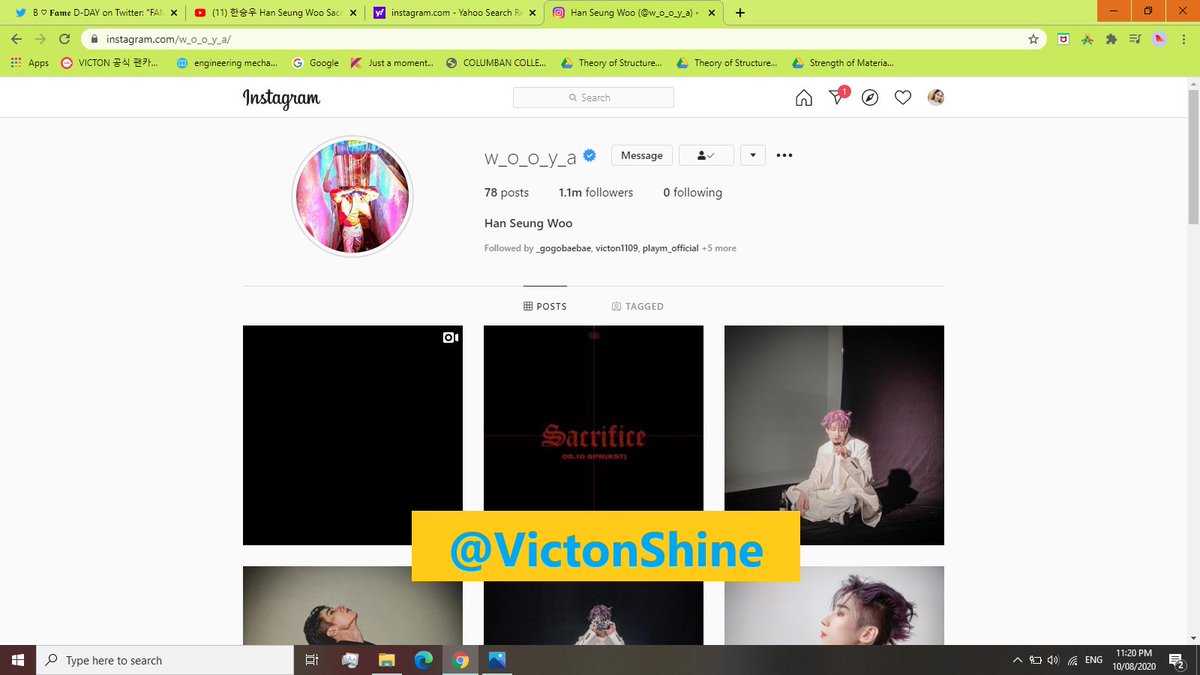Click the verified badge beside w_o_o_y_a
The image size is (1200, 675).
pos(590,155)
